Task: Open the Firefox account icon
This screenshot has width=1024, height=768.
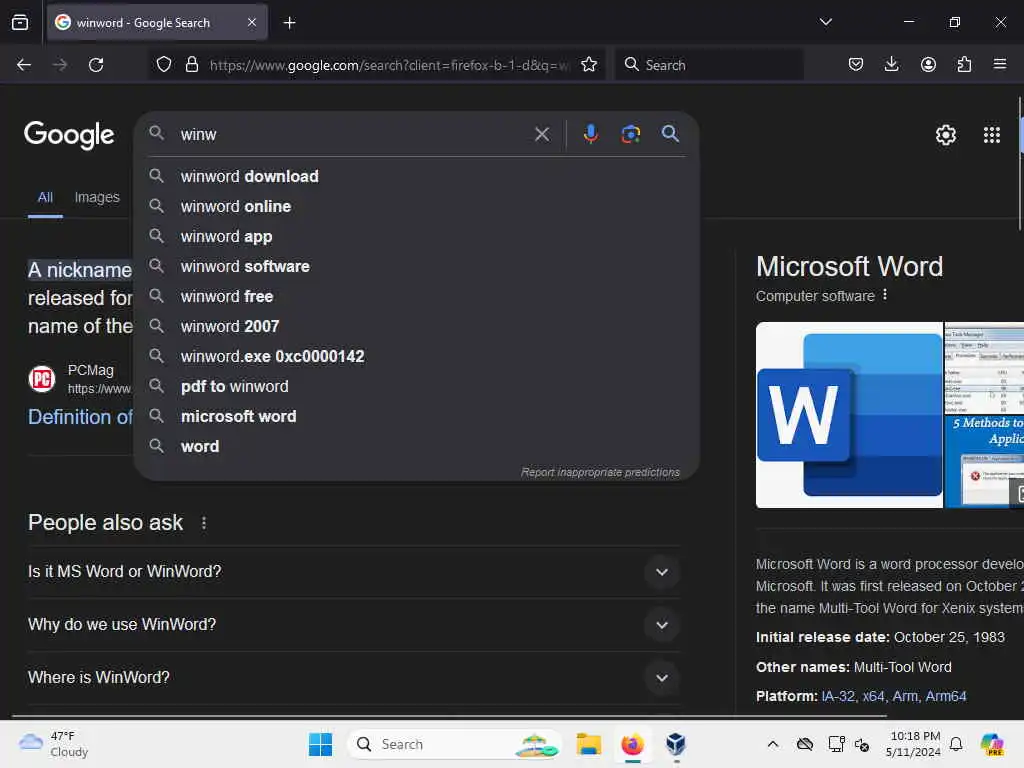Action: 928,65
